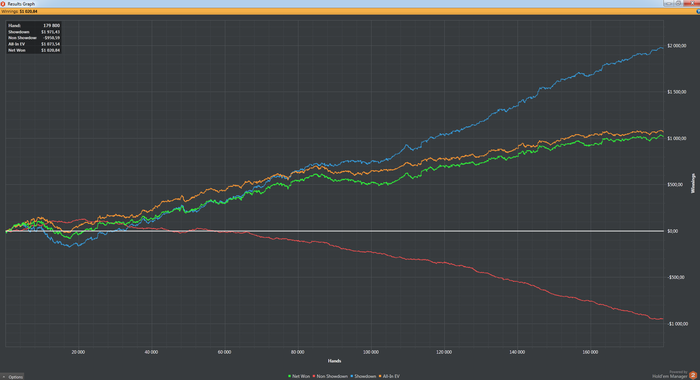Click the All-In EV row in stats box
The image size is (700, 380).
click(34, 44)
